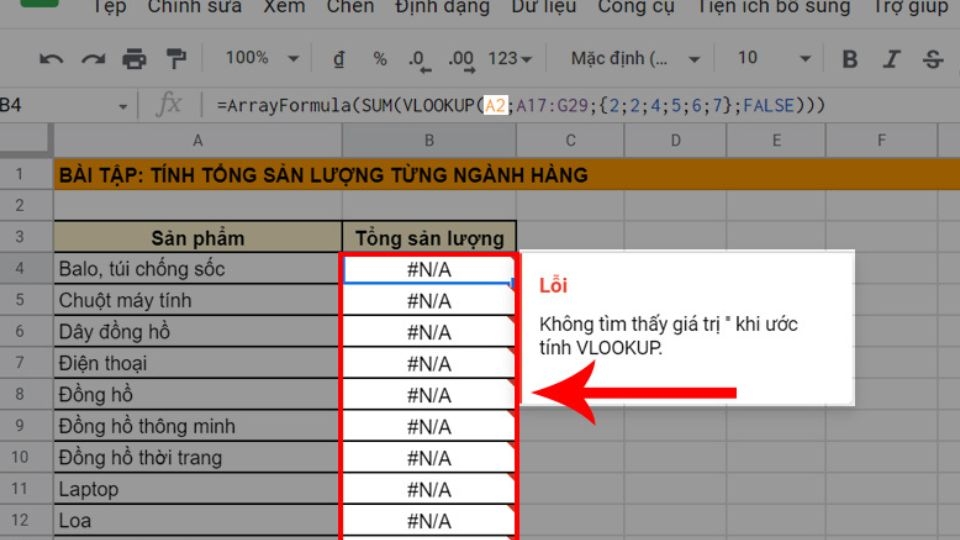The height and width of the screenshot is (540, 960).
Task: Click #N/A cell in Chuột máy tính row
Action: [429, 301]
